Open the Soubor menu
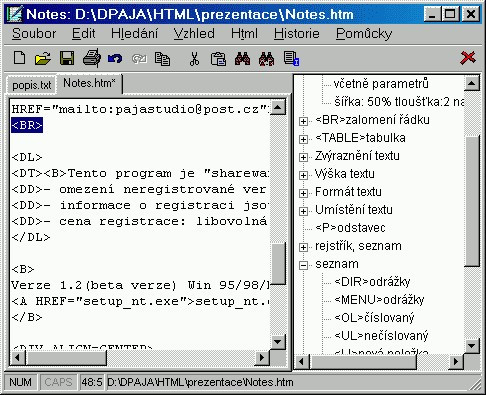This screenshot has width=486, height=395. [x=34, y=34]
